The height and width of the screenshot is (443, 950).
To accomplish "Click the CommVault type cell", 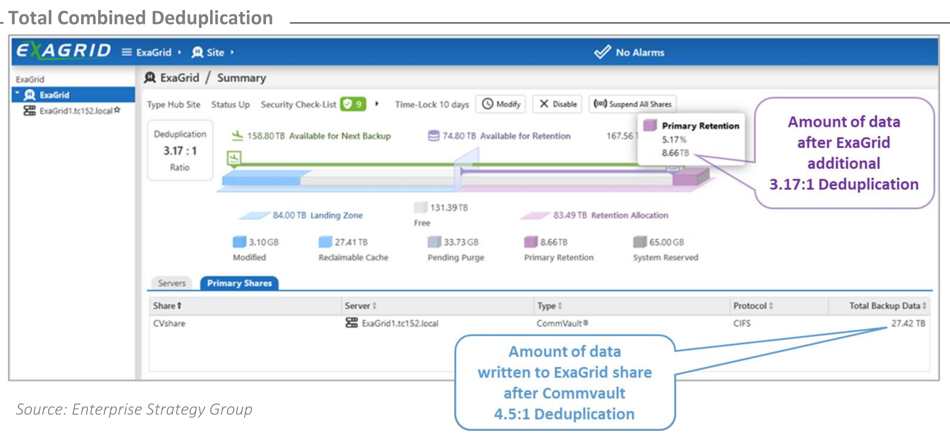I will point(562,324).
